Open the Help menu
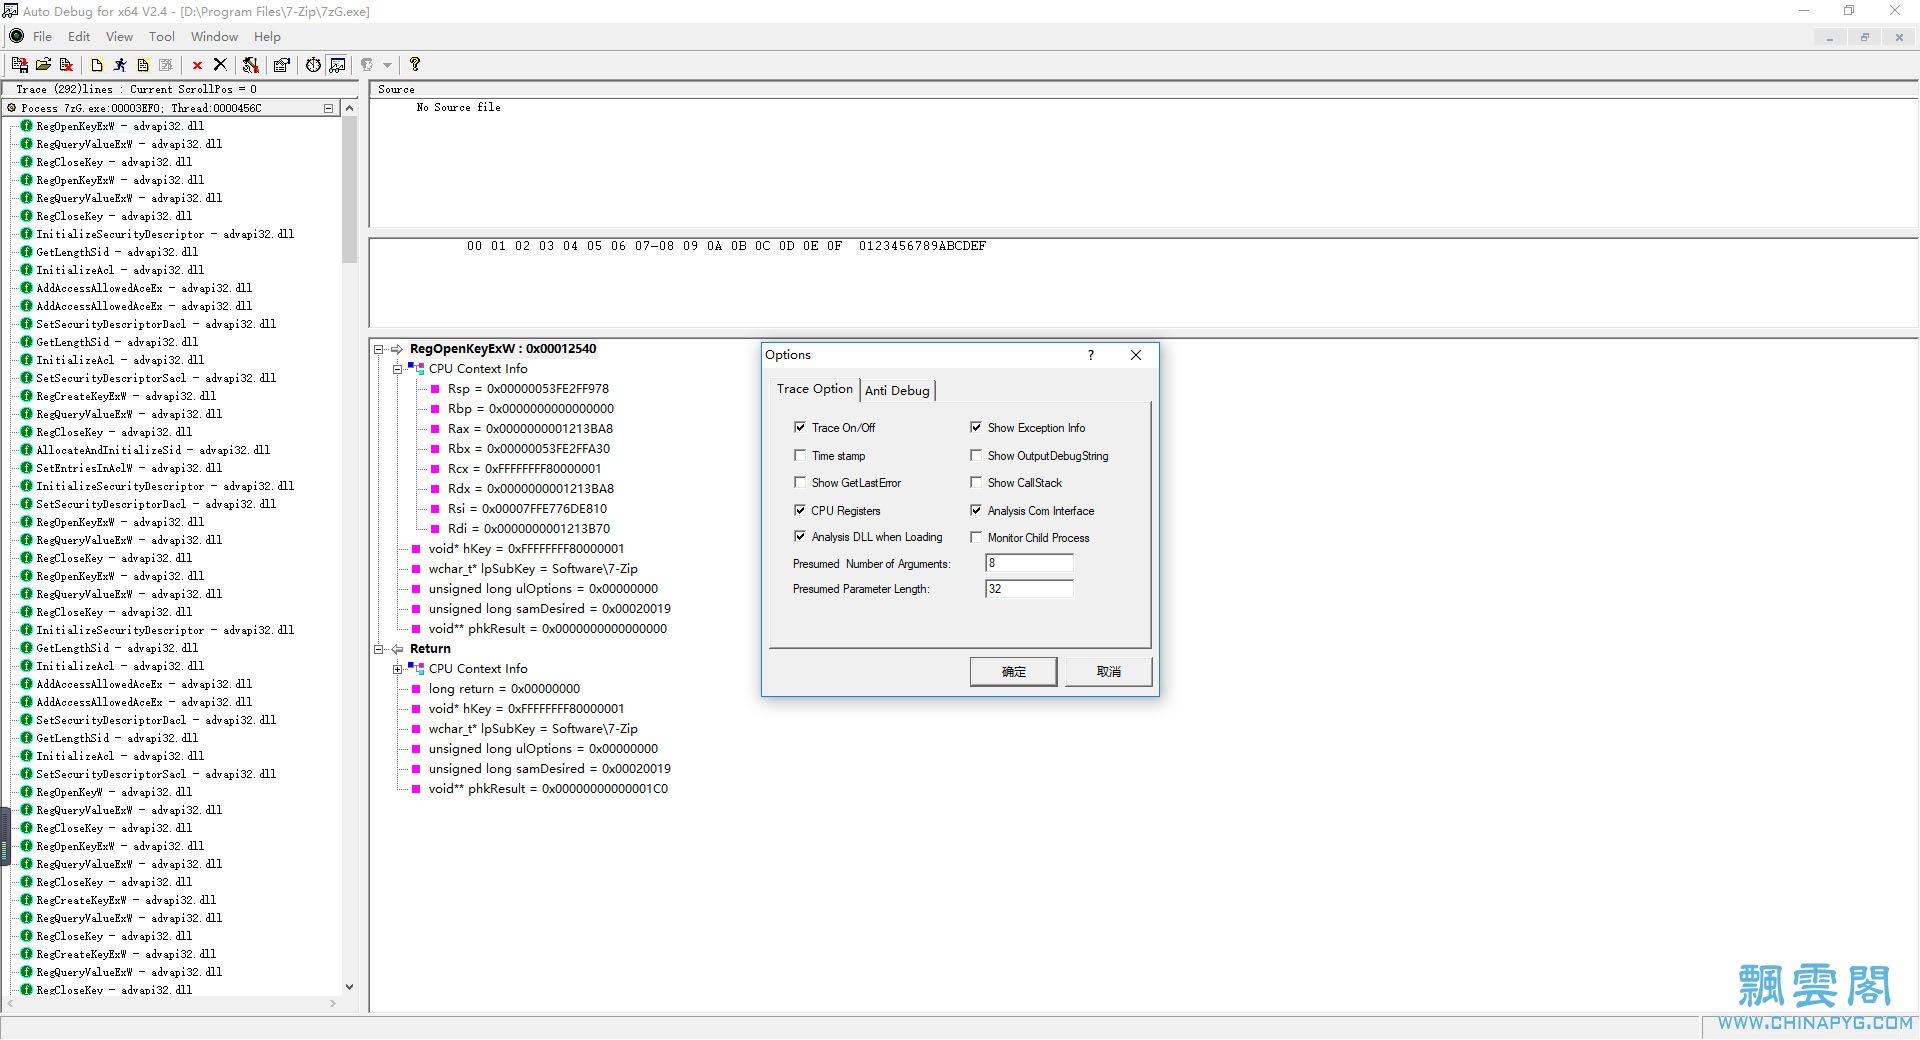This screenshot has height=1040, width=1920. pyautogui.click(x=267, y=36)
